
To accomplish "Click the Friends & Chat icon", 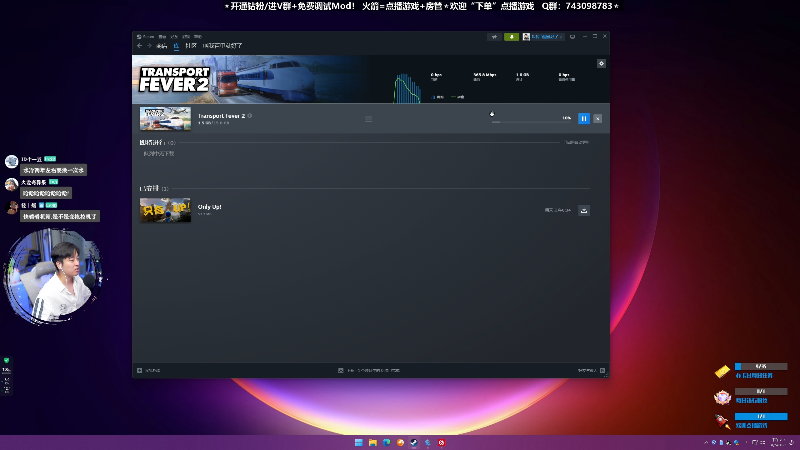I will pos(603,370).
